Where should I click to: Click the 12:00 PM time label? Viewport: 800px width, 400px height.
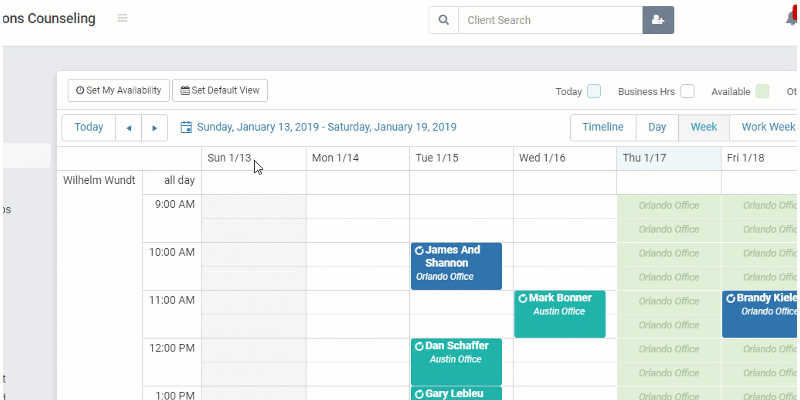click(172, 348)
